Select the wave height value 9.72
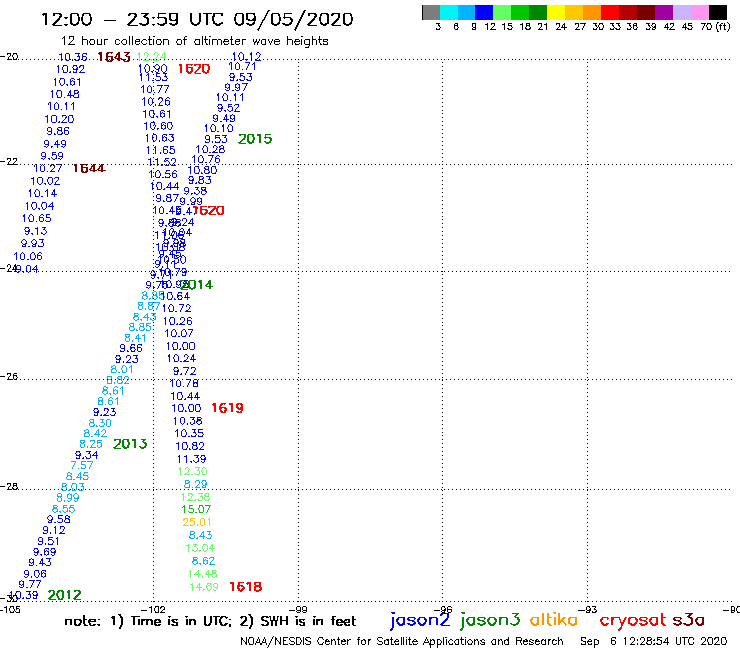The width and height of the screenshot is (740, 650). (x=185, y=371)
